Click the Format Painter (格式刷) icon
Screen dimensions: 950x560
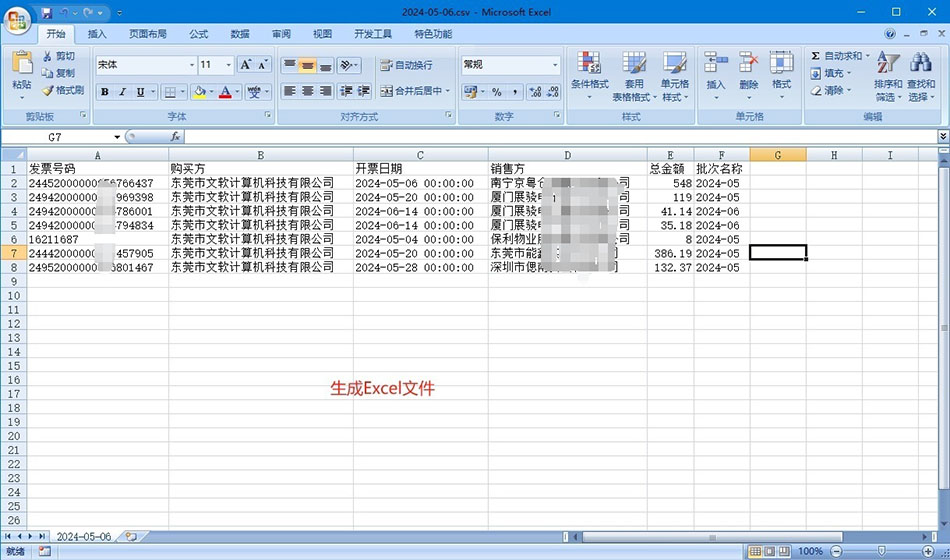pyautogui.click(x=47, y=90)
